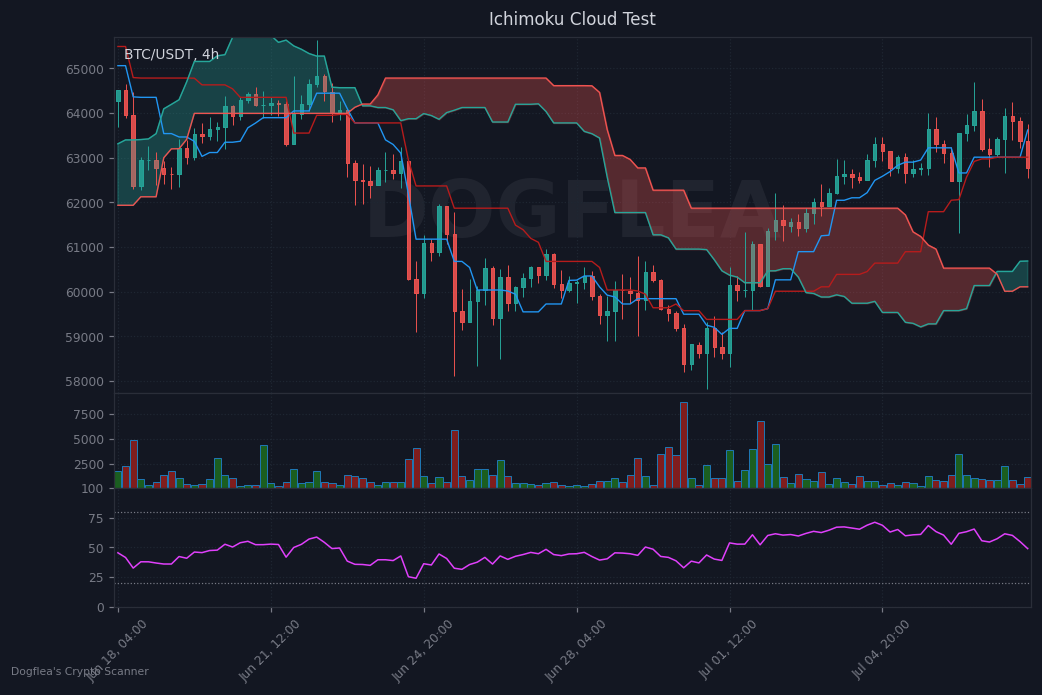Click the 25 RSI axis label
The image size is (1042, 695).
(x=96, y=578)
